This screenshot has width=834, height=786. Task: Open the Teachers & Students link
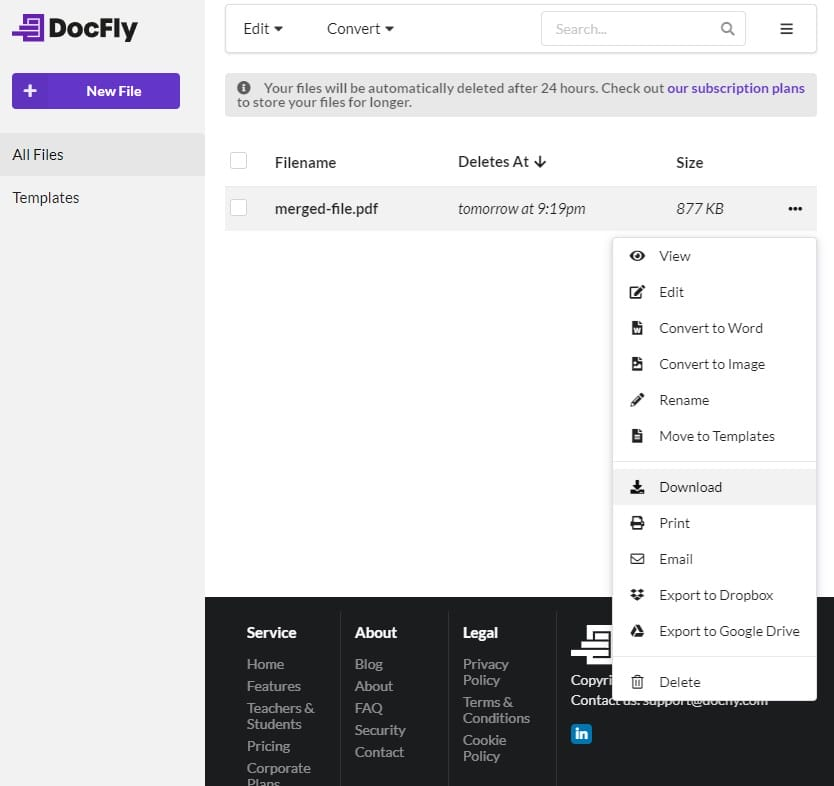click(280, 716)
